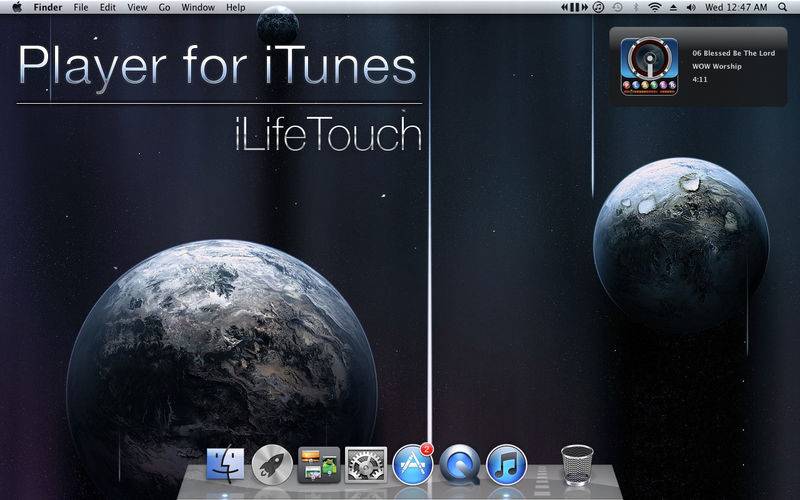Open the Bluetooth status menu

click(x=636, y=7)
